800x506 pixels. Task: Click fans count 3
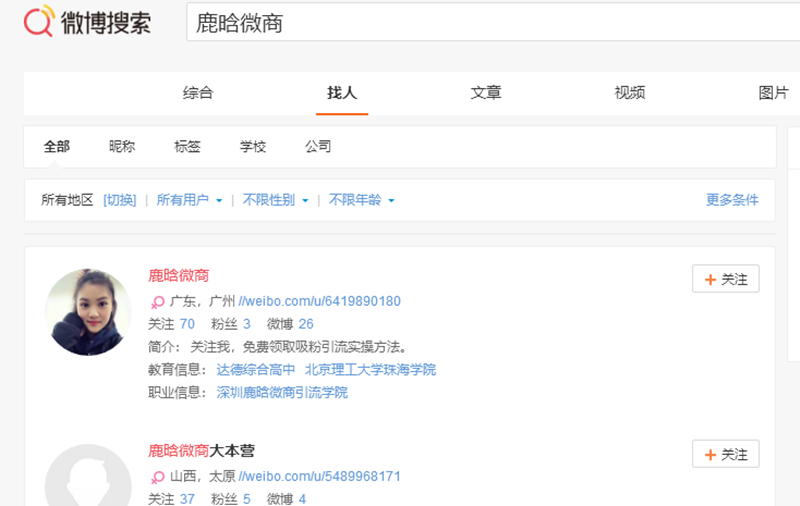pyautogui.click(x=247, y=324)
